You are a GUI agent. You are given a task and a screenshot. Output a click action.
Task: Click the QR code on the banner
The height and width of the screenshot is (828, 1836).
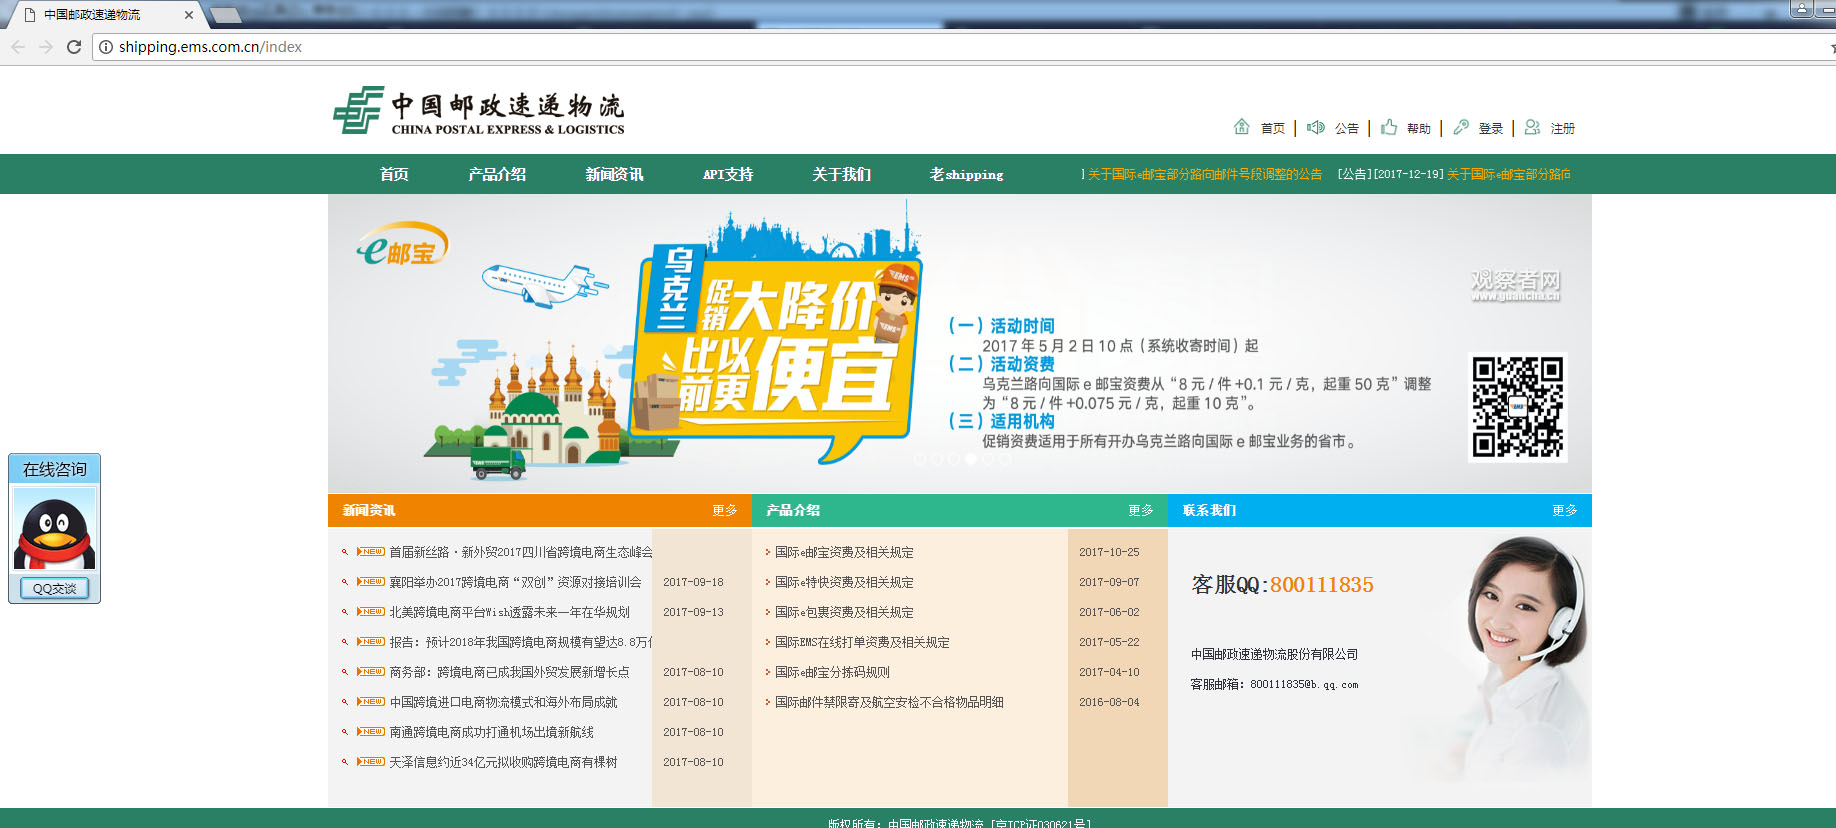click(1517, 407)
